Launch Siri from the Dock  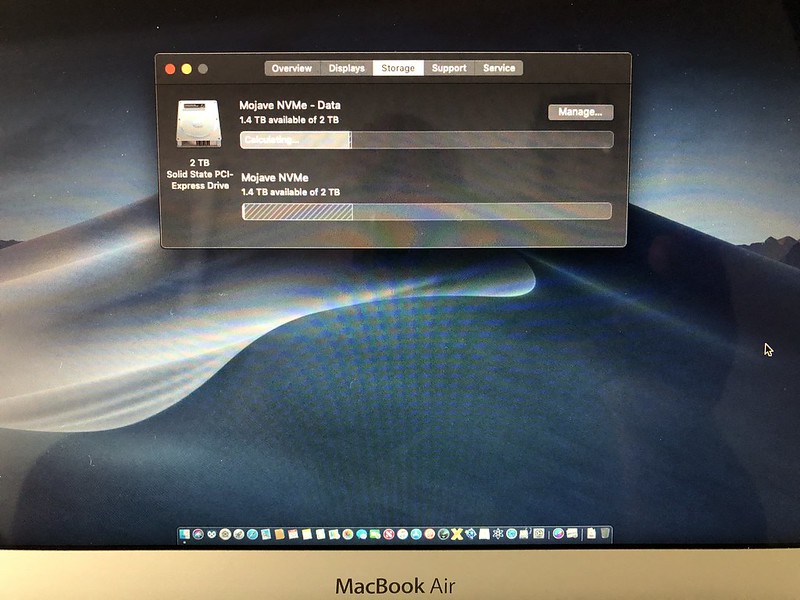[198, 534]
